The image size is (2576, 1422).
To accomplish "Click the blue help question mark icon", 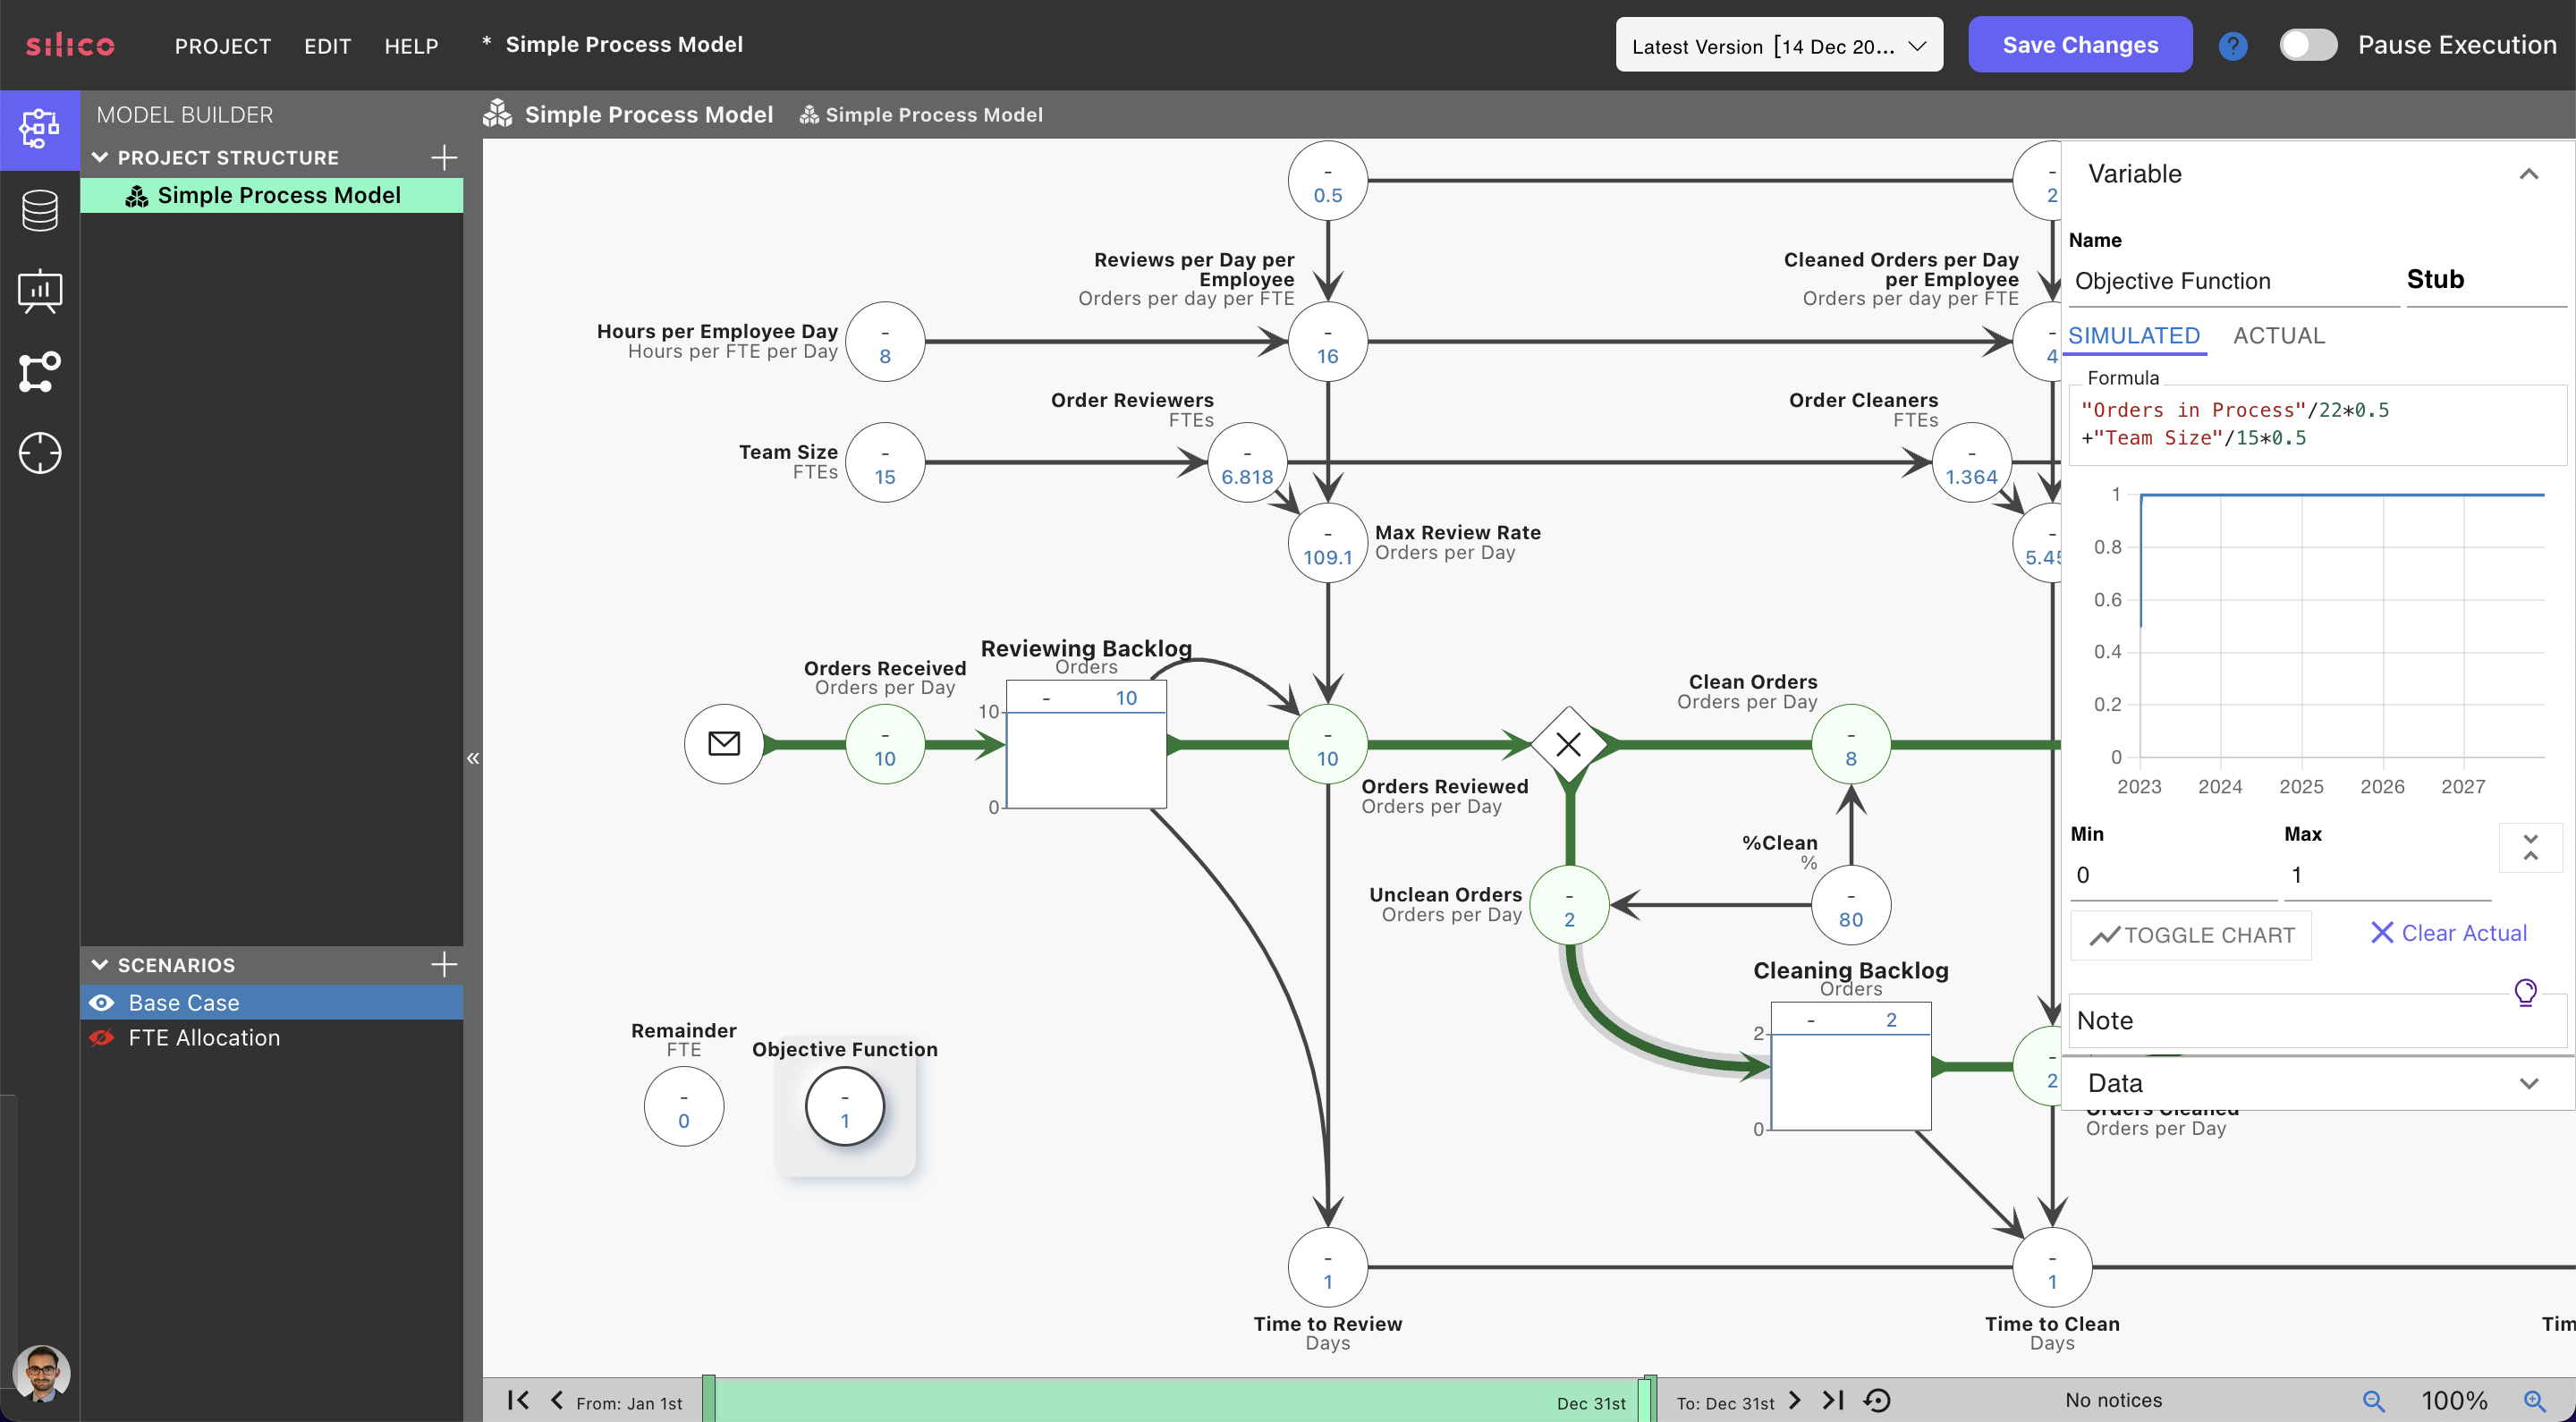I will (2232, 46).
